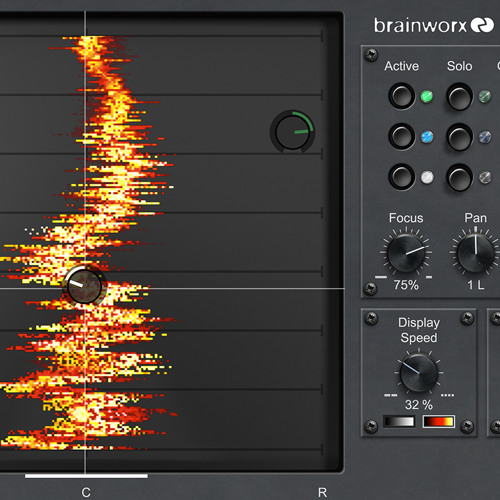The image size is (500, 500).
Task: Click the Focus 75% value field
Action: pyautogui.click(x=406, y=285)
